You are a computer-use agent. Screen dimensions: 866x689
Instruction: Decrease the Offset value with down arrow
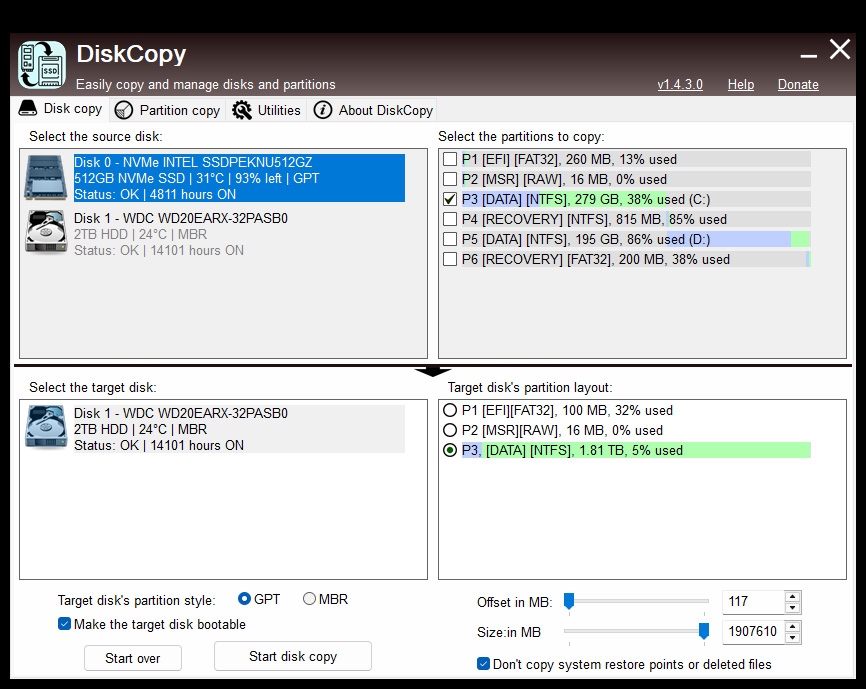[x=793, y=608]
